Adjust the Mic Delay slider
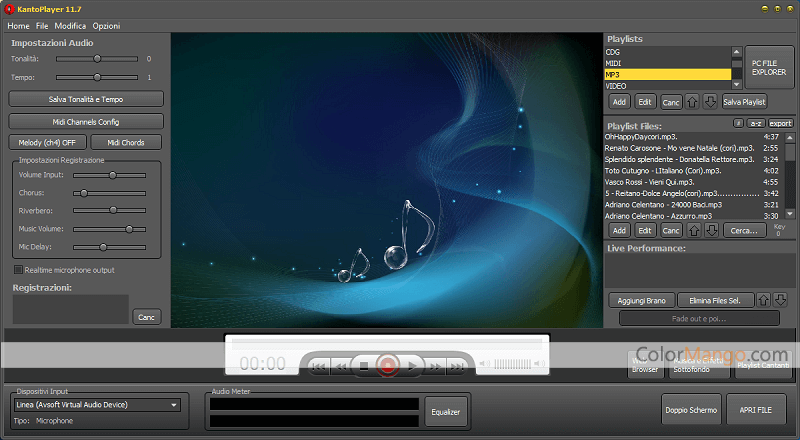The image size is (800, 440). point(110,247)
